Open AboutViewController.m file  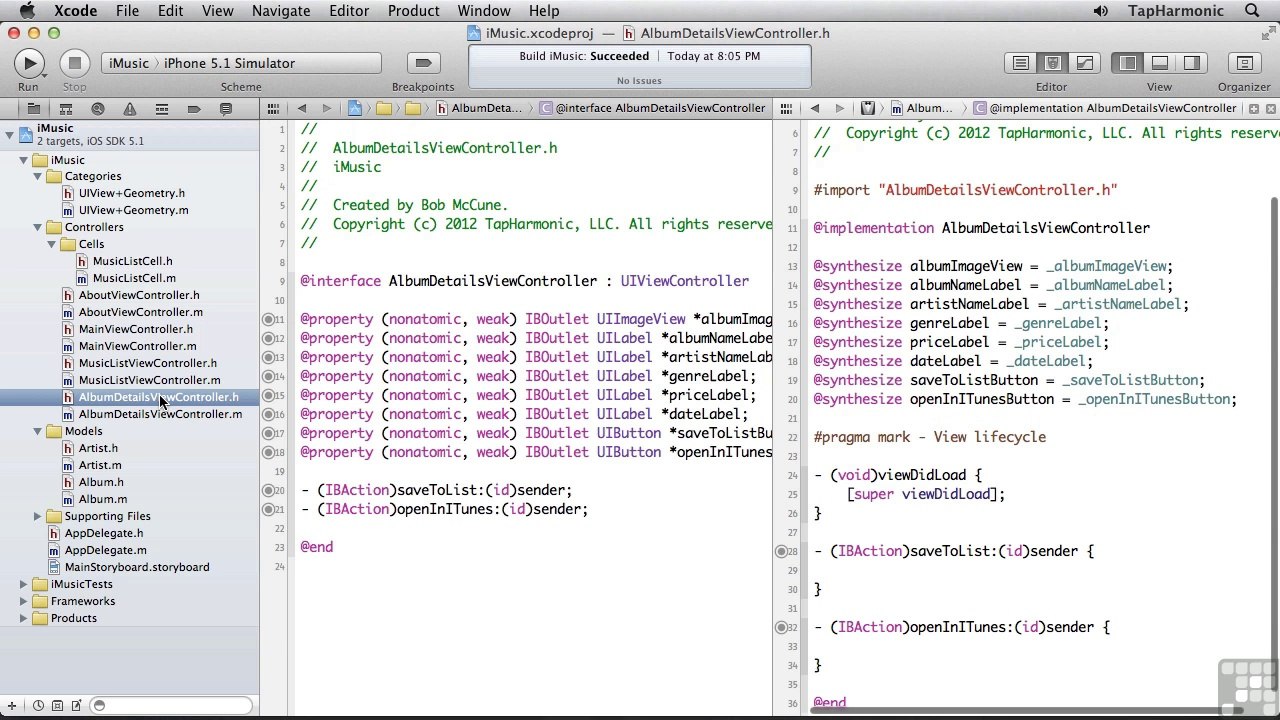click(139, 312)
